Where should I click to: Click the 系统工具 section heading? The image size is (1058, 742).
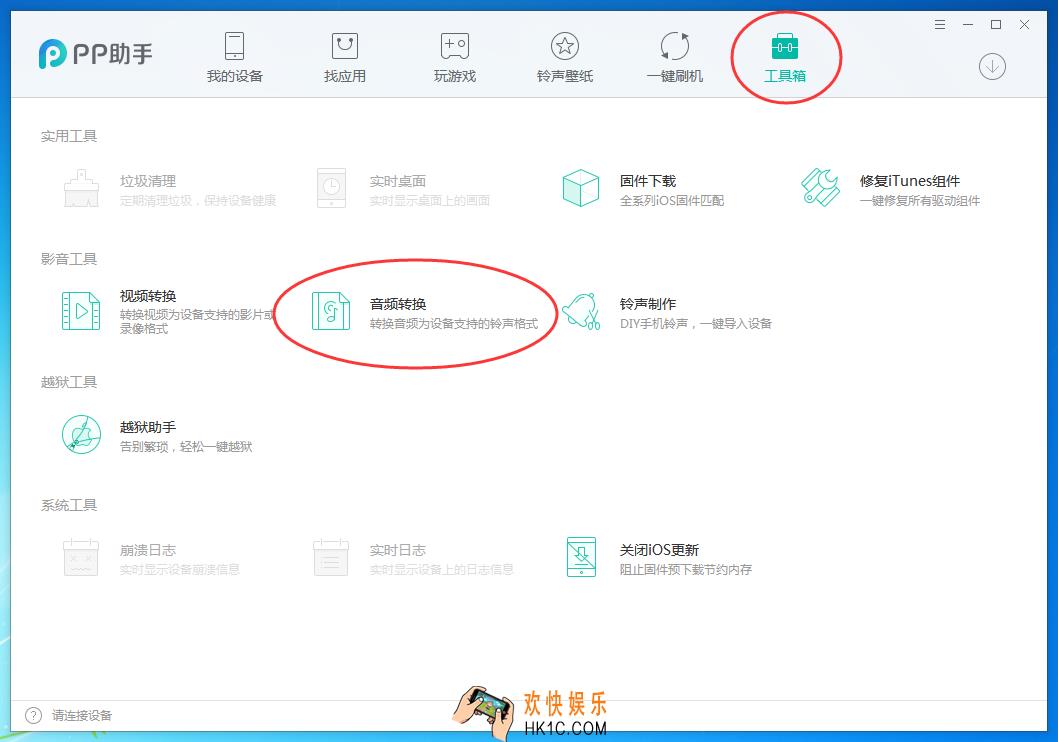(x=69, y=505)
